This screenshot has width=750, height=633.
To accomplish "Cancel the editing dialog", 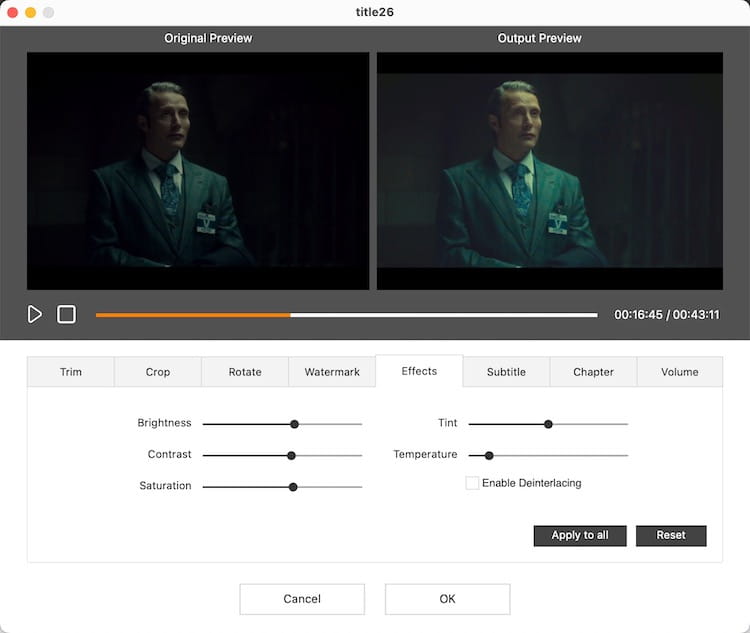I will [302, 599].
